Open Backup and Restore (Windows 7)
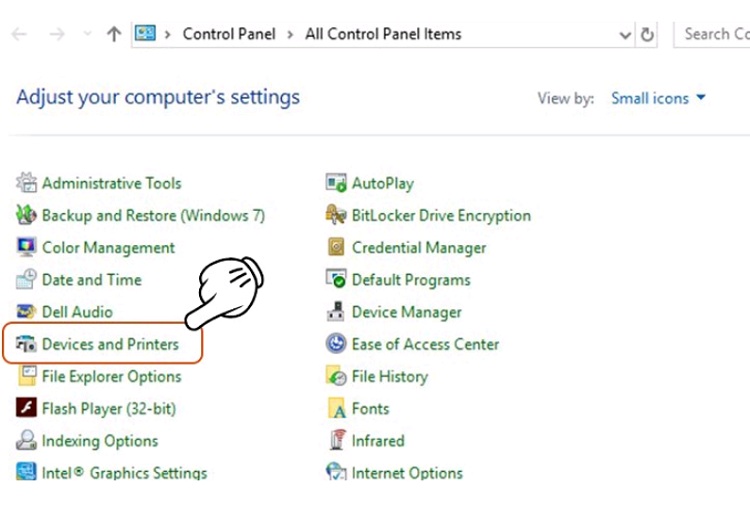 pos(154,215)
